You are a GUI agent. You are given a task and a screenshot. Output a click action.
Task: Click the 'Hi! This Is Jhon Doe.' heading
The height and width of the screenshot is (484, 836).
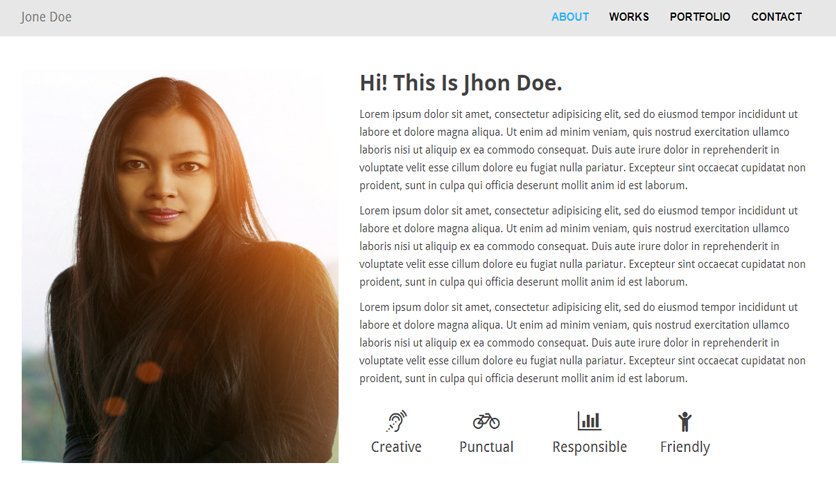click(x=461, y=83)
